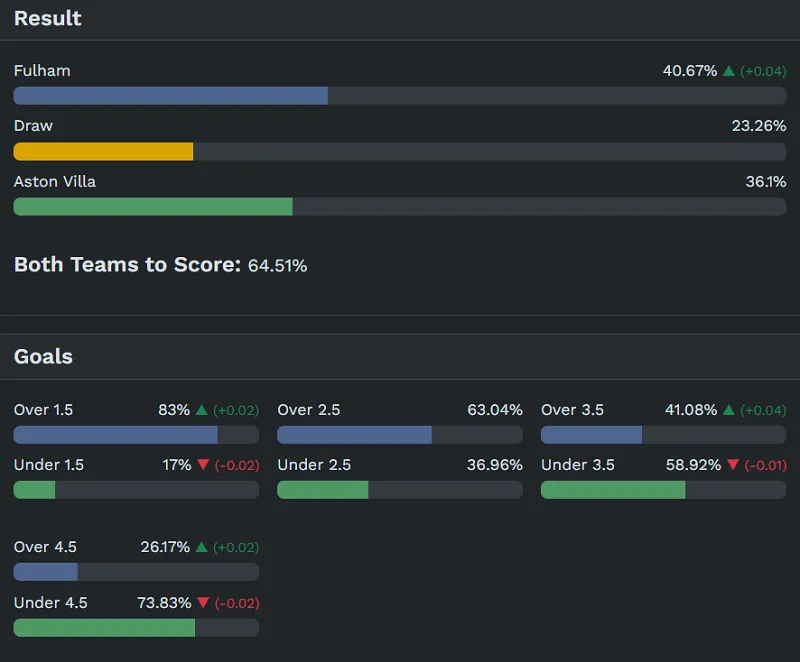
Task: Click the Fulham team name
Action: [x=42, y=71]
